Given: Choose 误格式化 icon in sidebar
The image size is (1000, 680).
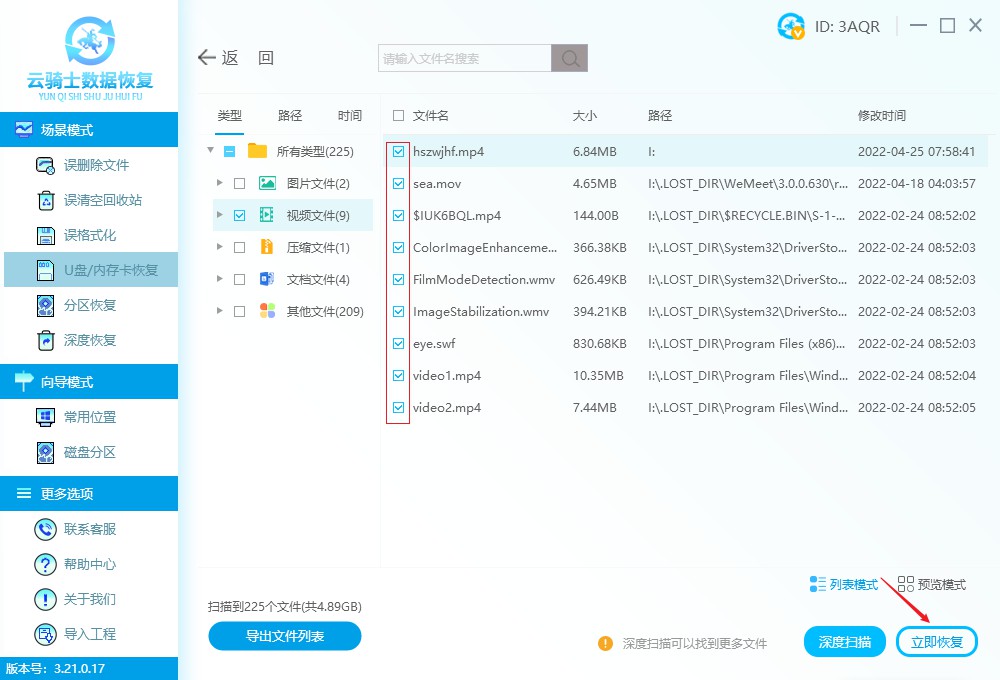Looking at the screenshot, I should (x=45, y=235).
